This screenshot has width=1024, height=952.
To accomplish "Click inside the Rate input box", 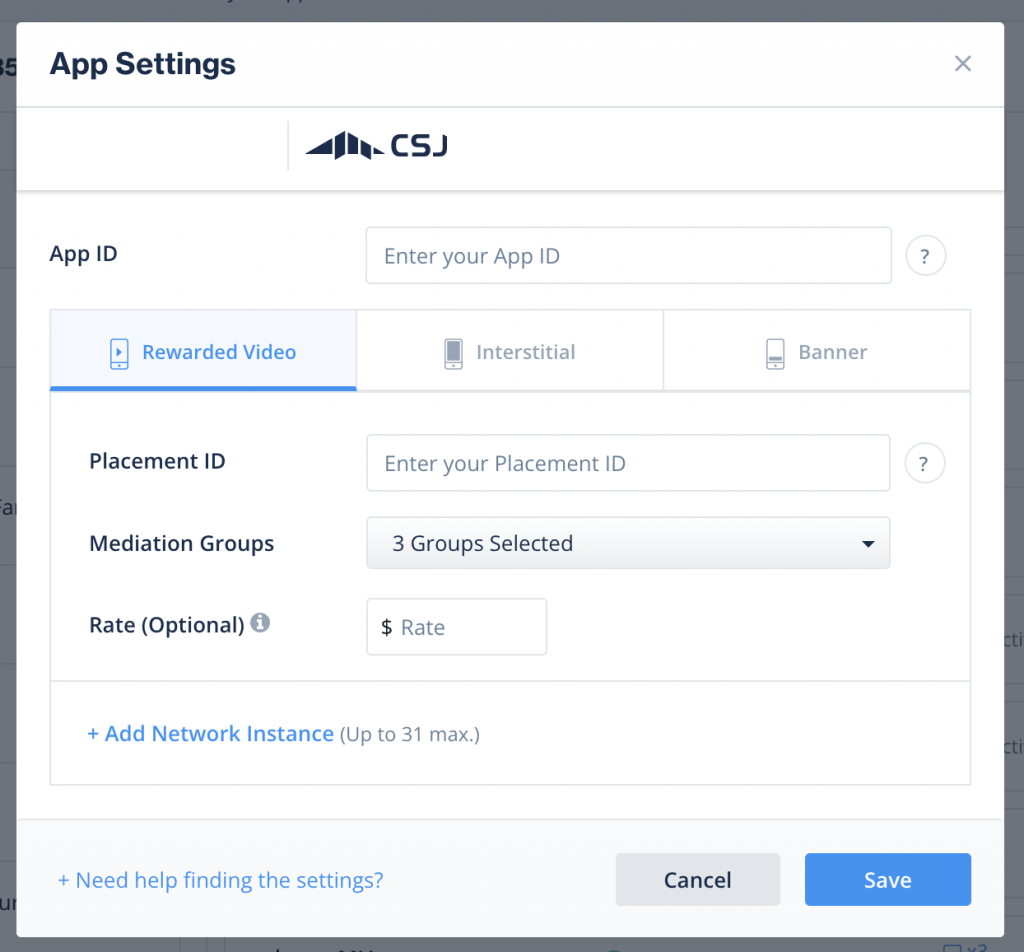I will click(460, 627).
